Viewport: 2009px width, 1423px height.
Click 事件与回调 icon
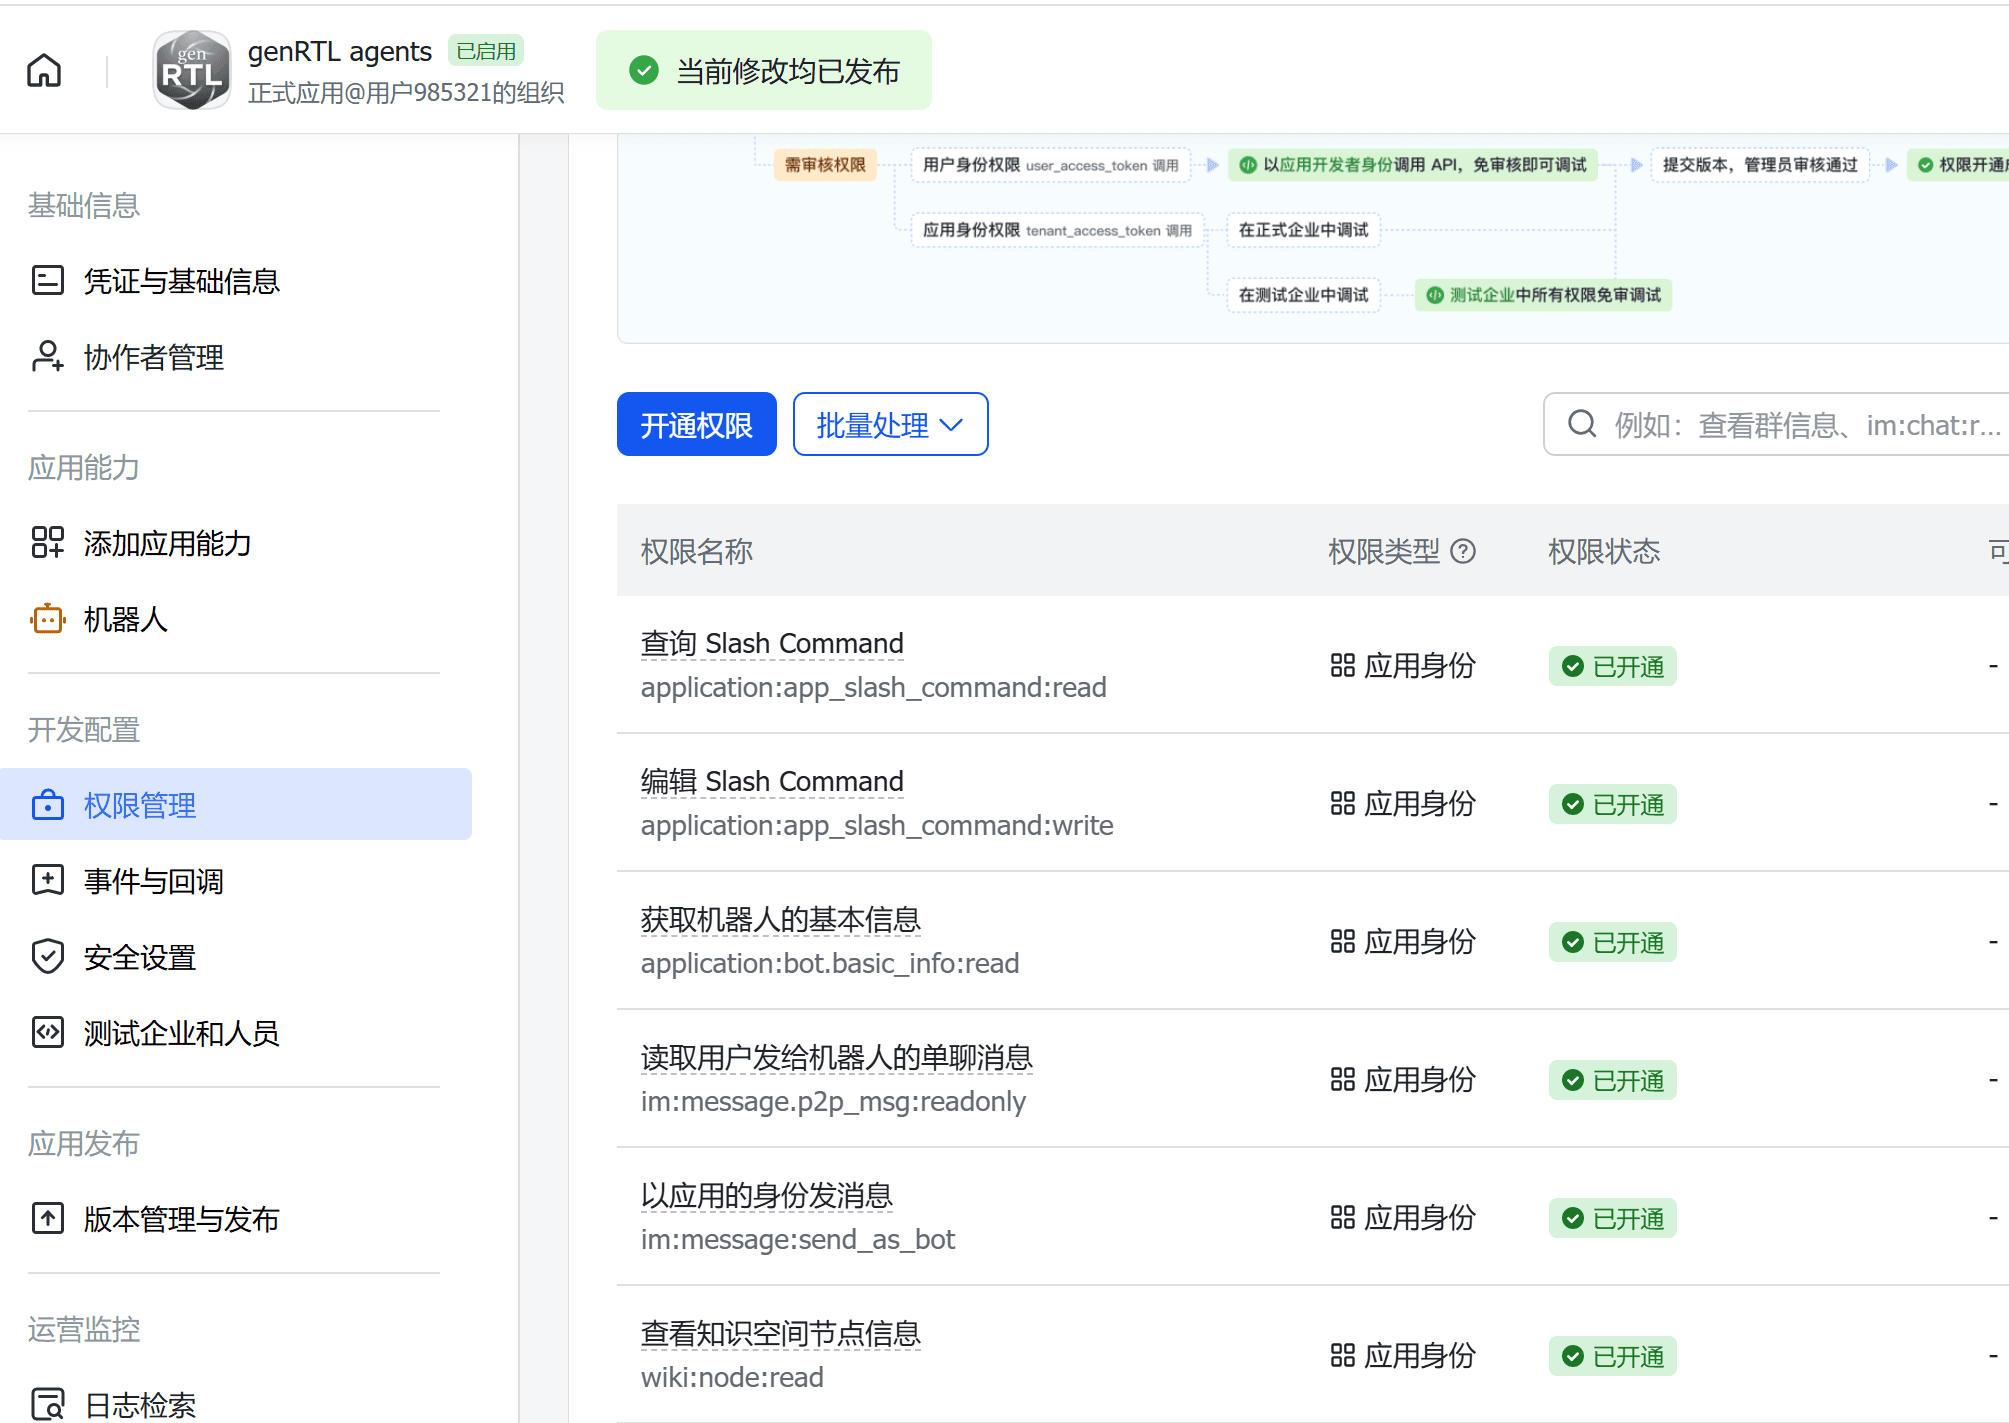click(48, 880)
